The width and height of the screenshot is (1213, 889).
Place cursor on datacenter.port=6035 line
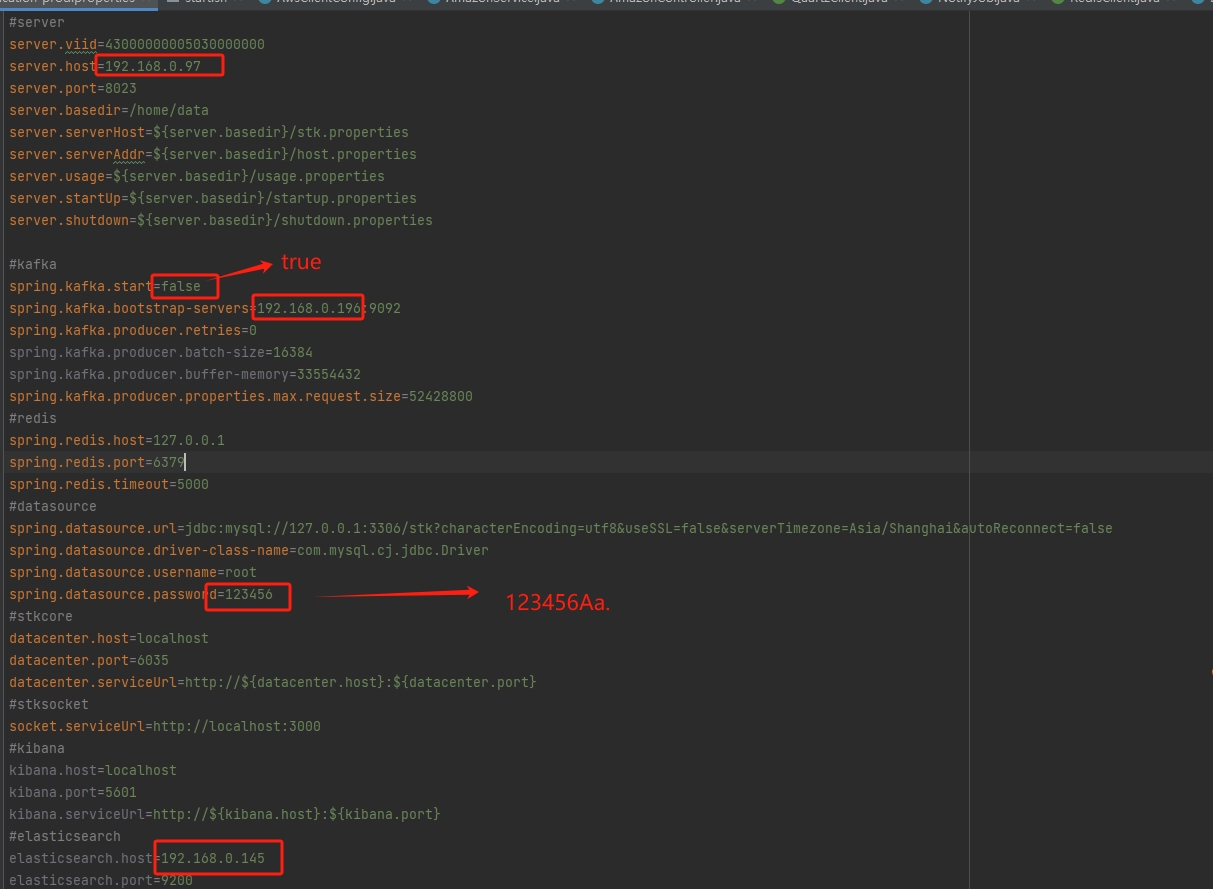(89, 660)
